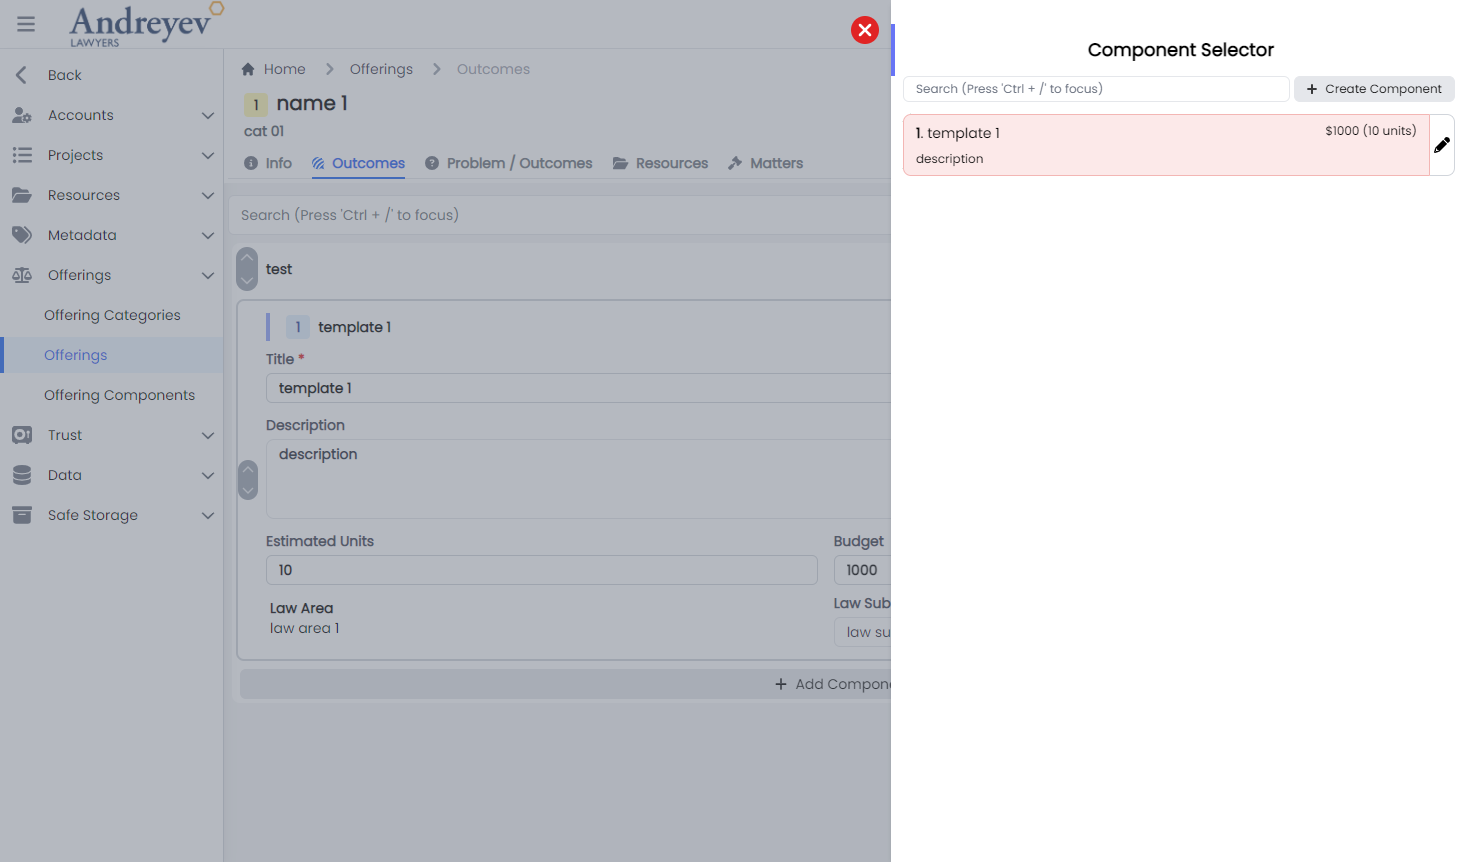Expand the Safe Storage section chevron

(x=208, y=515)
